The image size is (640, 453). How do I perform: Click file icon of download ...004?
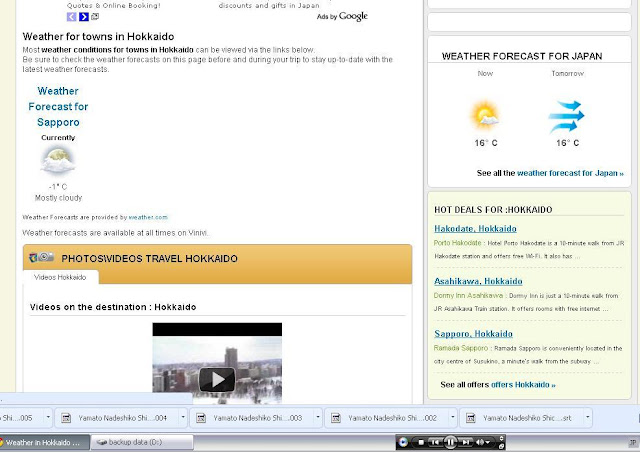66,418
